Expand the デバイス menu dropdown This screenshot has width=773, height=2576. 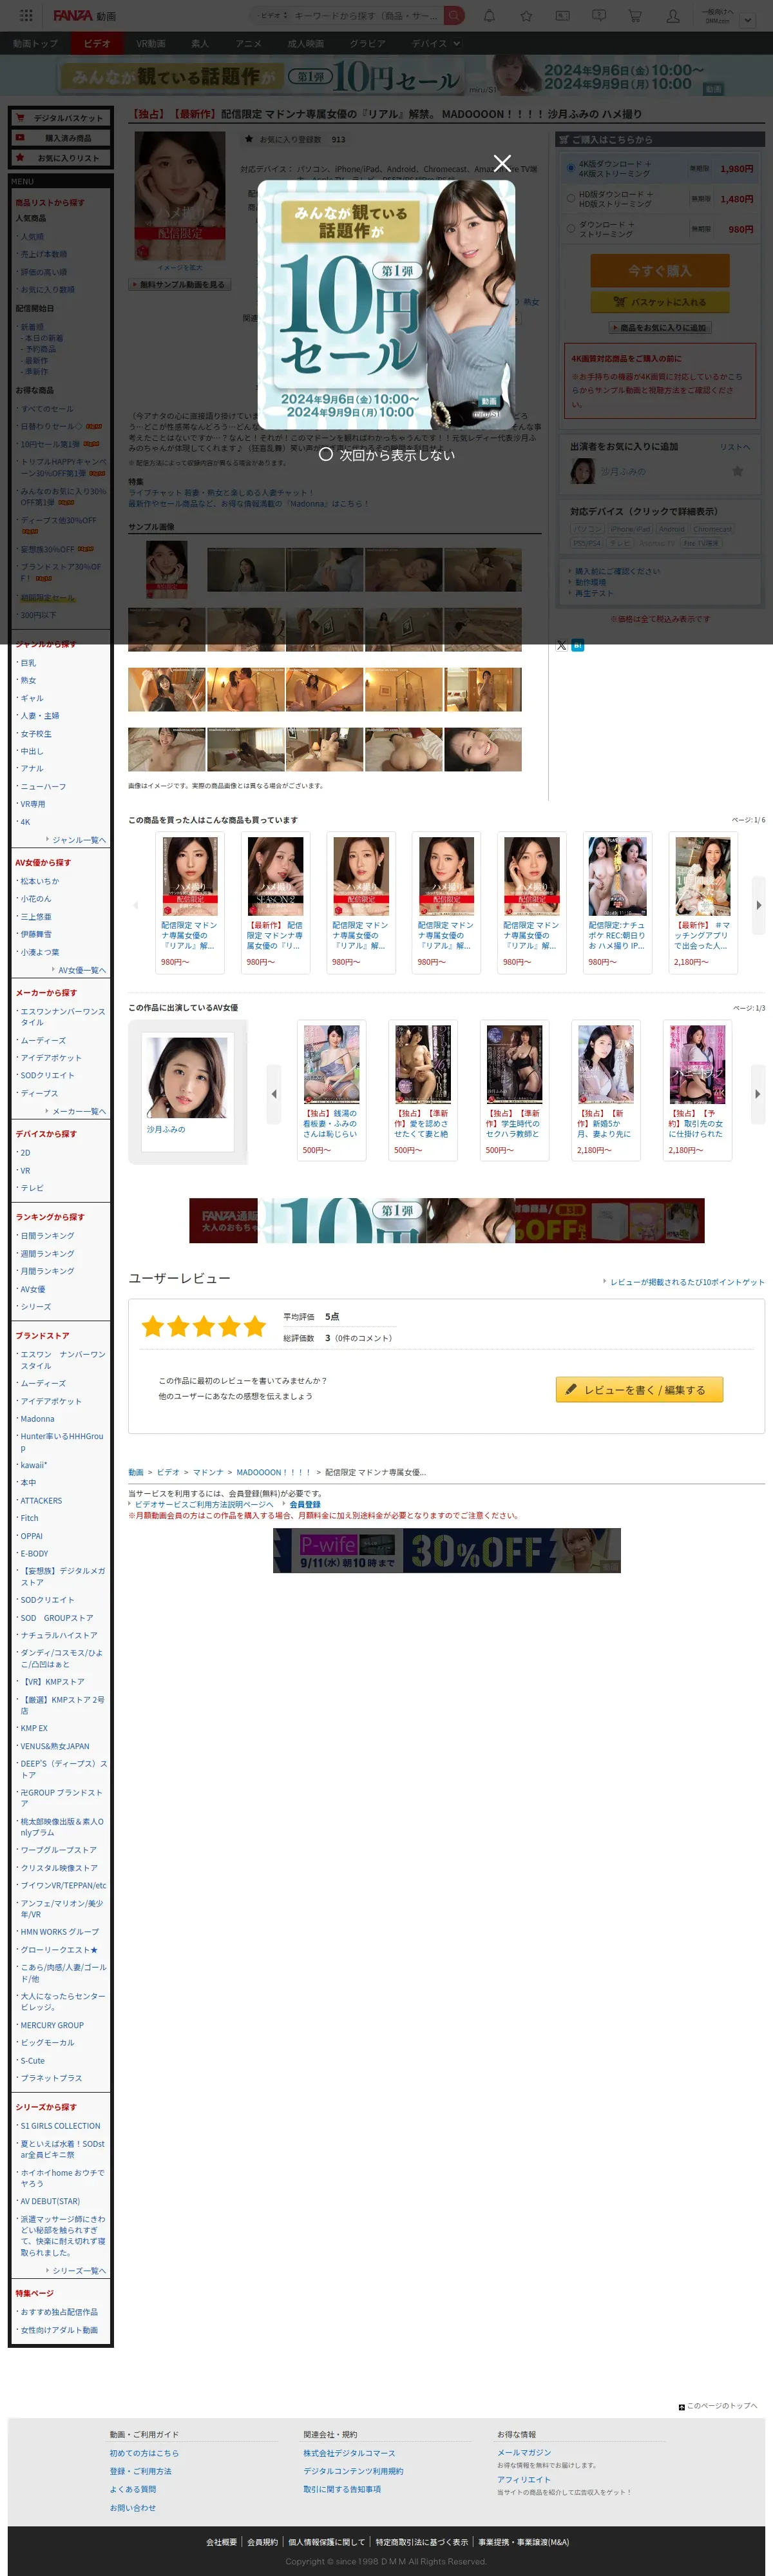pyautogui.click(x=436, y=43)
